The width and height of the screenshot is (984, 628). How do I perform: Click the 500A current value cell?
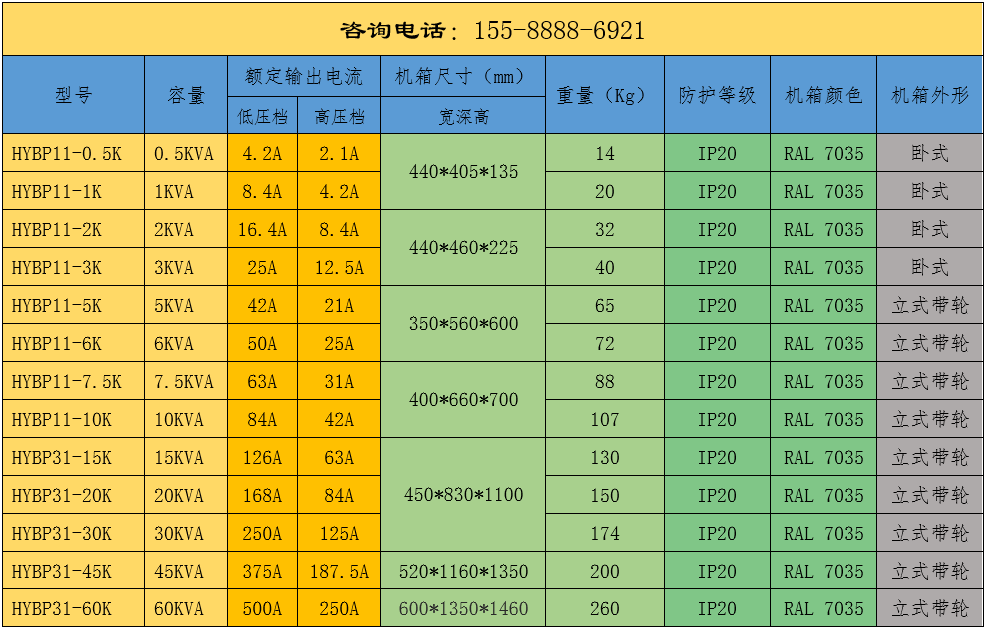[x=262, y=608]
